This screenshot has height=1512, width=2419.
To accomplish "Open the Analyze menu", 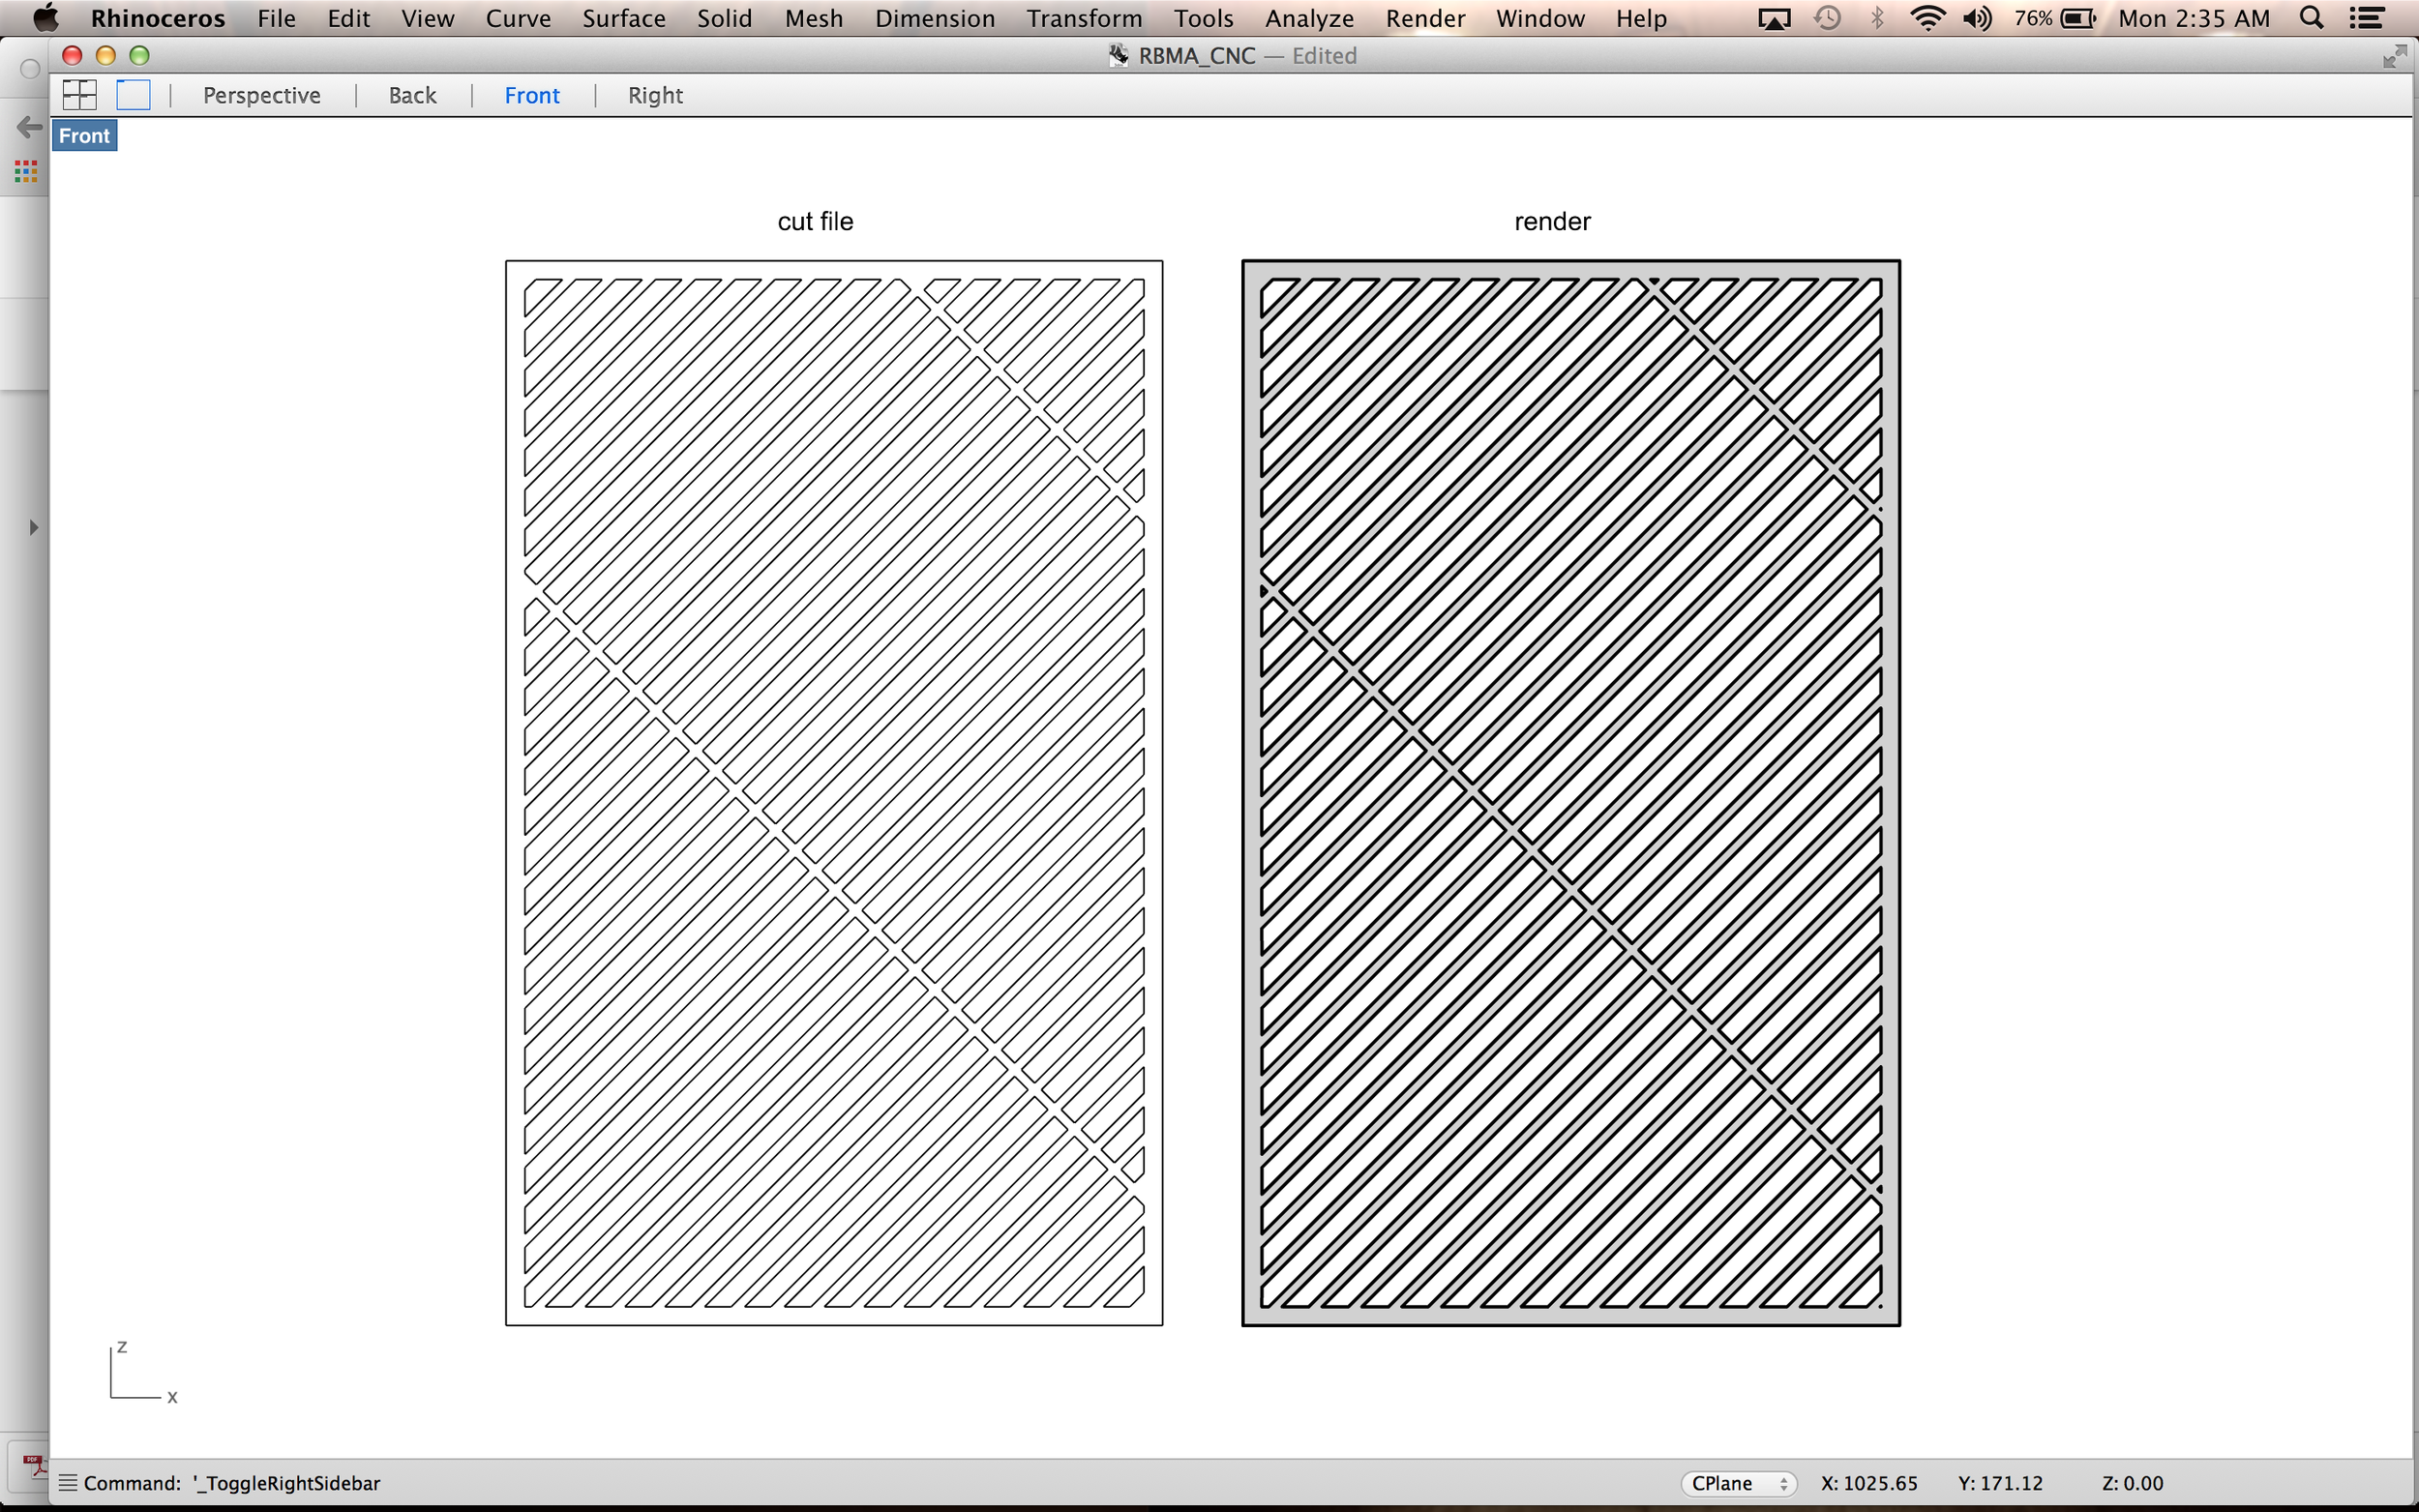I will 1309,18.
